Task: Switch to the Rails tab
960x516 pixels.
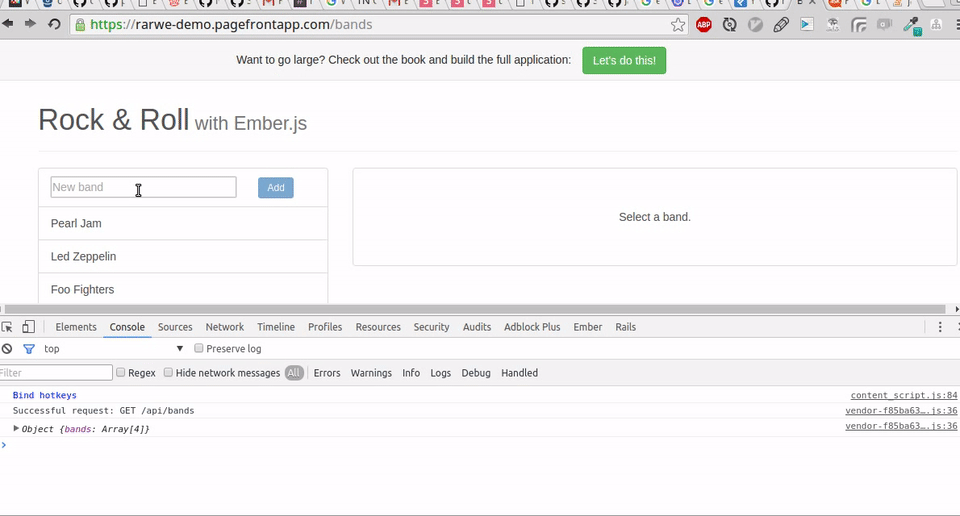Action: pyautogui.click(x=626, y=327)
